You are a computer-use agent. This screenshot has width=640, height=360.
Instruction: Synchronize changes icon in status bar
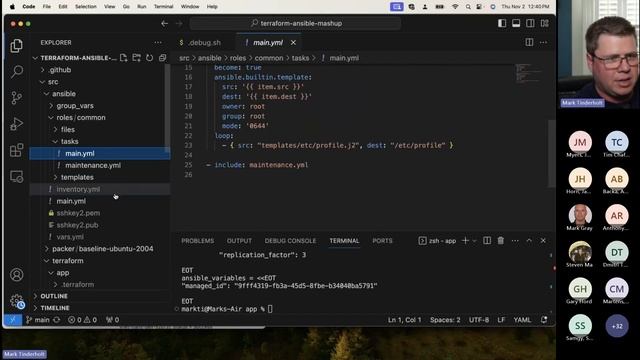tap(56, 320)
